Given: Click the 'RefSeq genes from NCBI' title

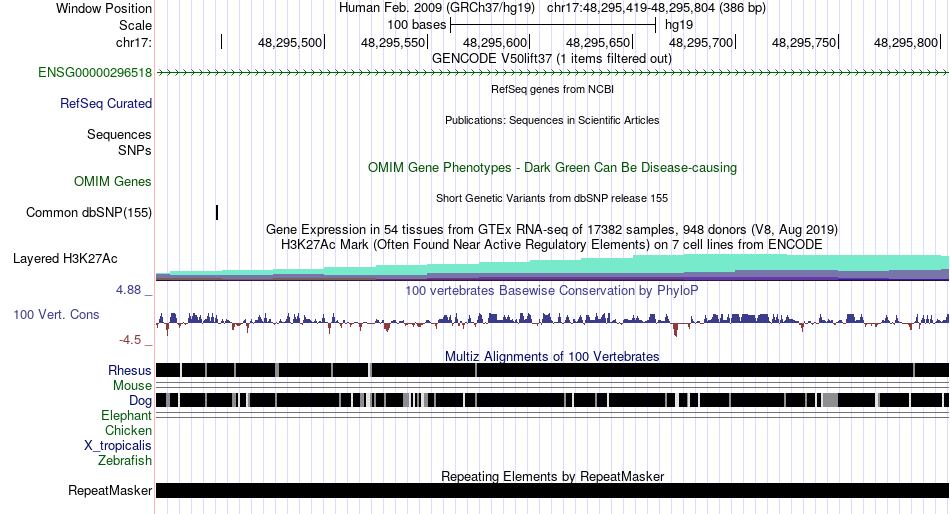Looking at the screenshot, I should coord(553,89).
